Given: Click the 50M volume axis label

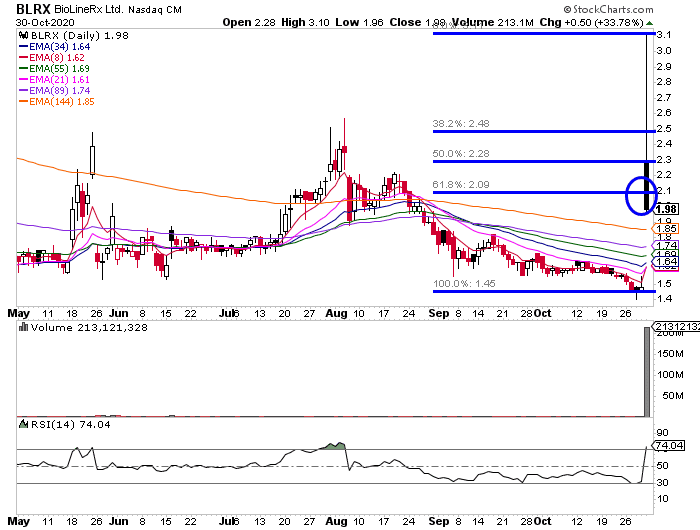Looking at the screenshot, I should click(x=673, y=396).
